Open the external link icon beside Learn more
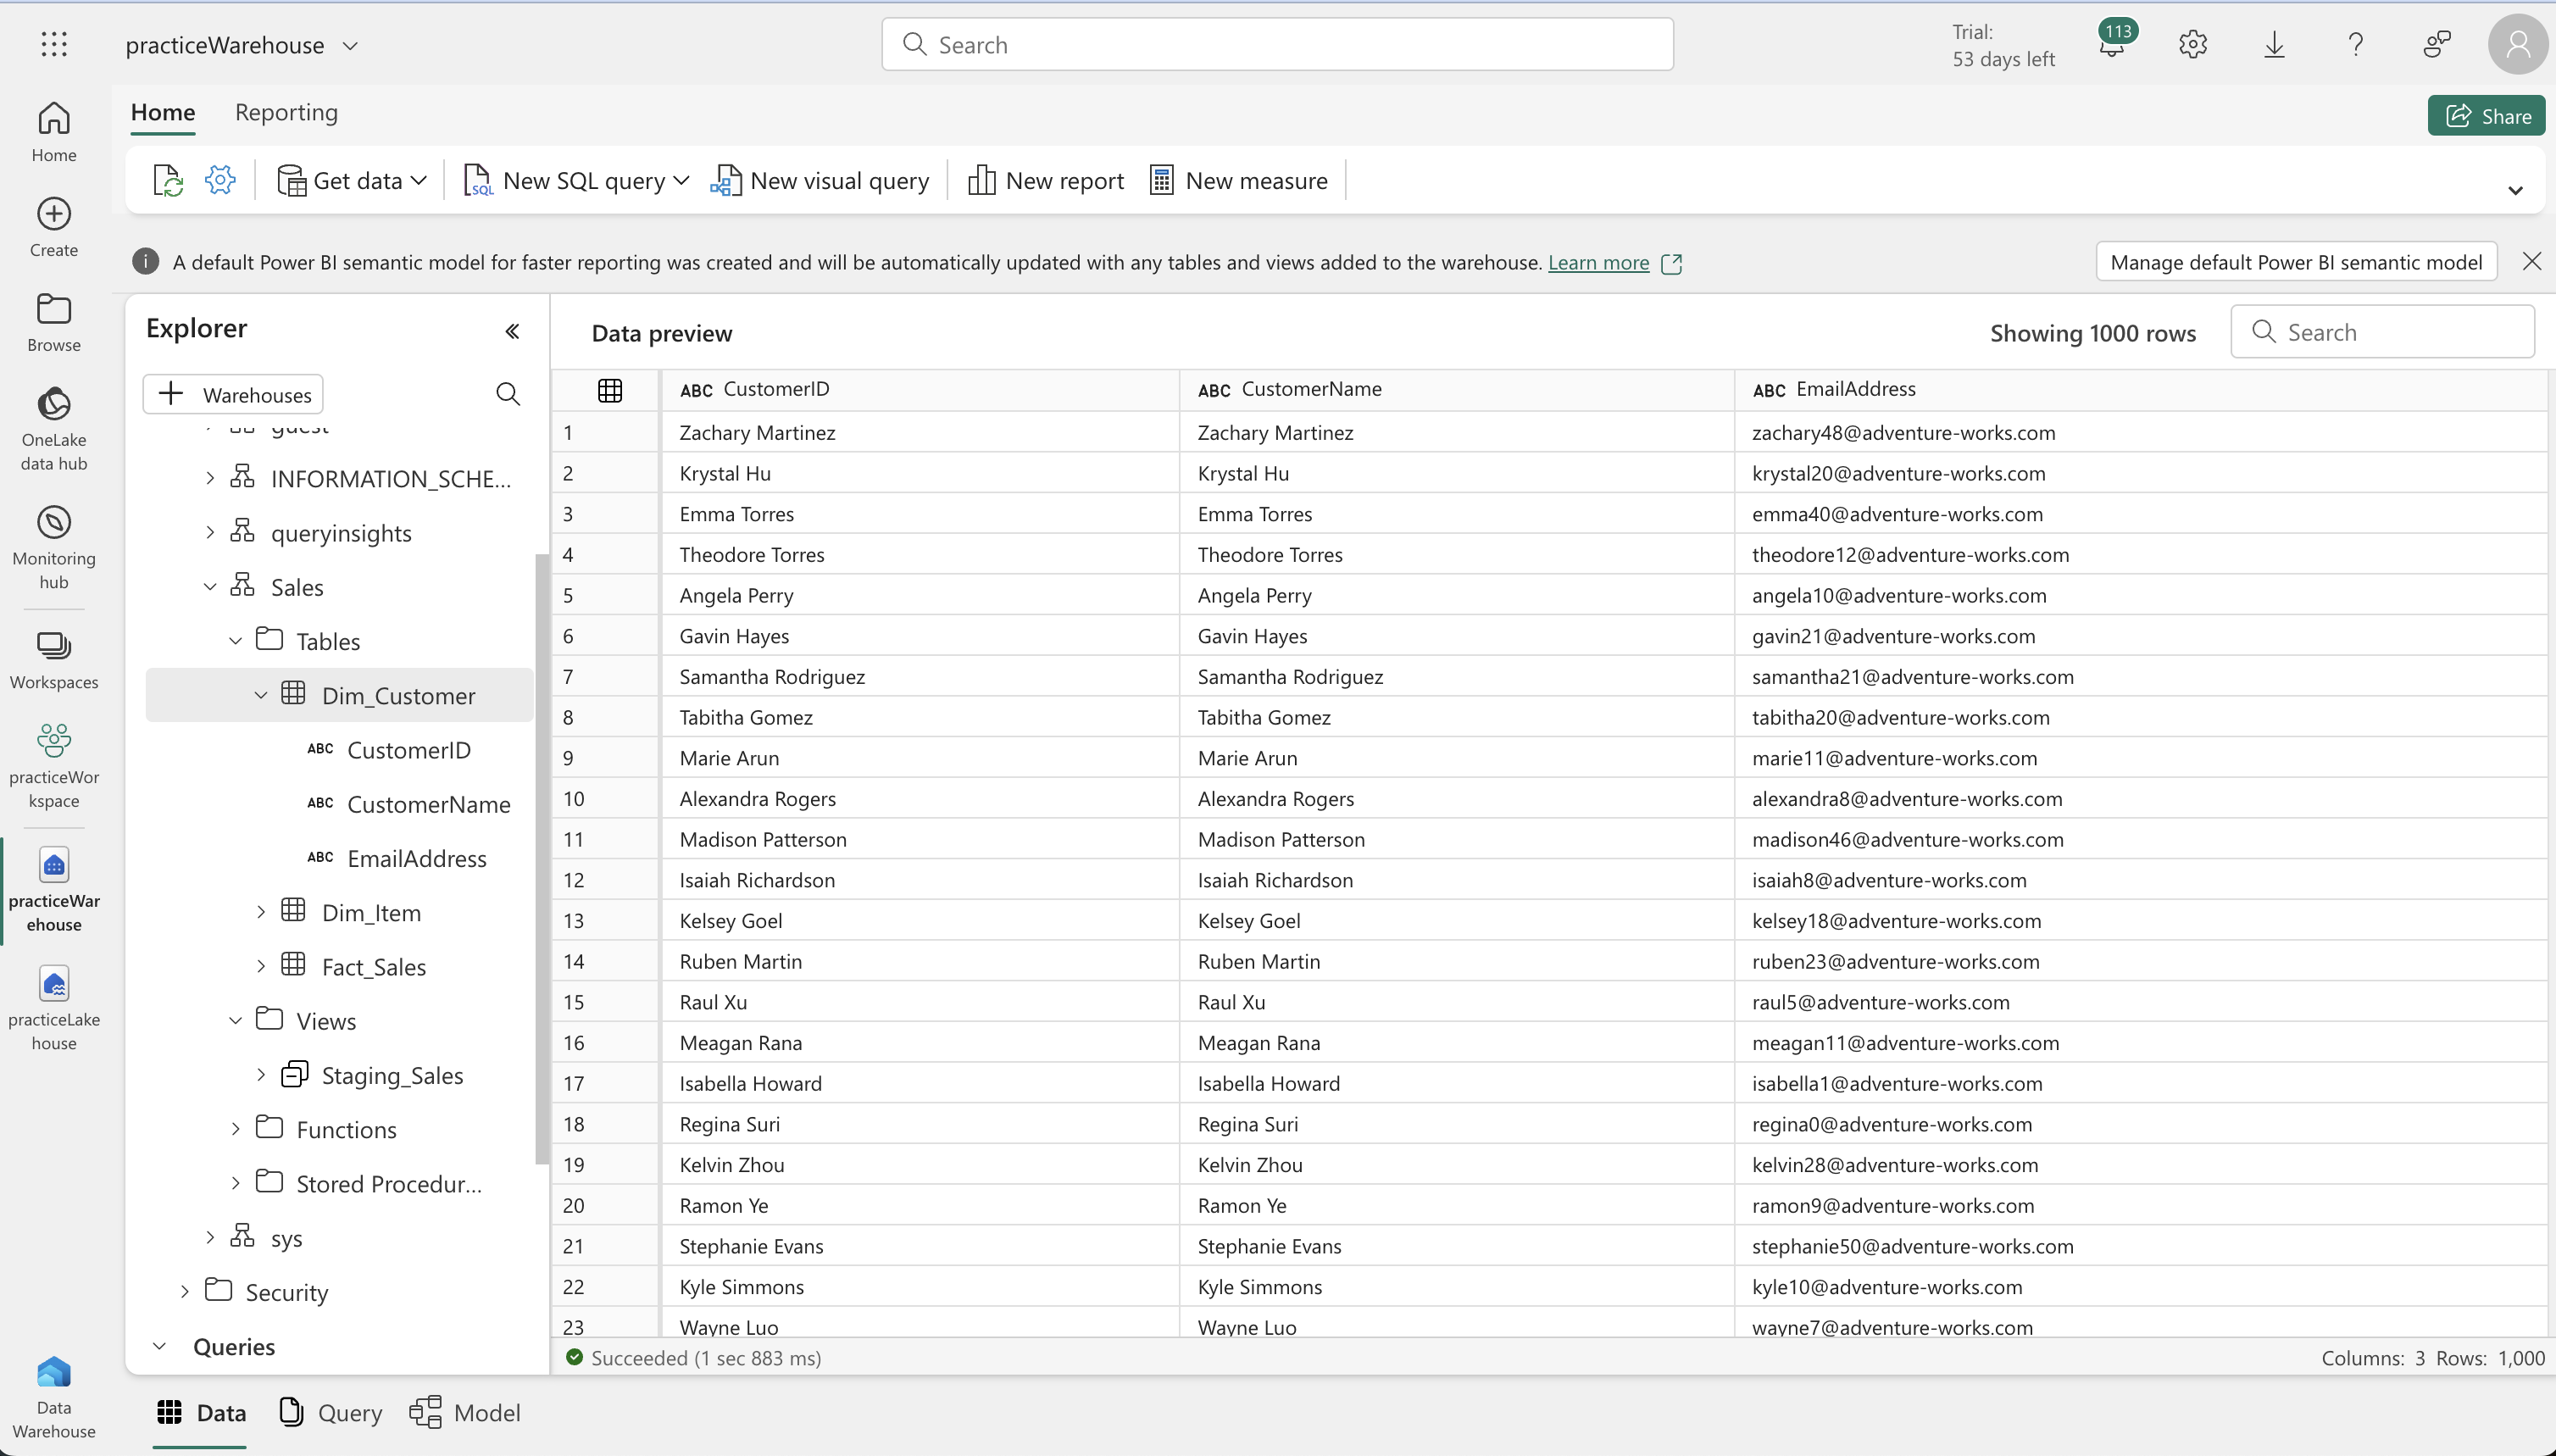 [x=1671, y=263]
